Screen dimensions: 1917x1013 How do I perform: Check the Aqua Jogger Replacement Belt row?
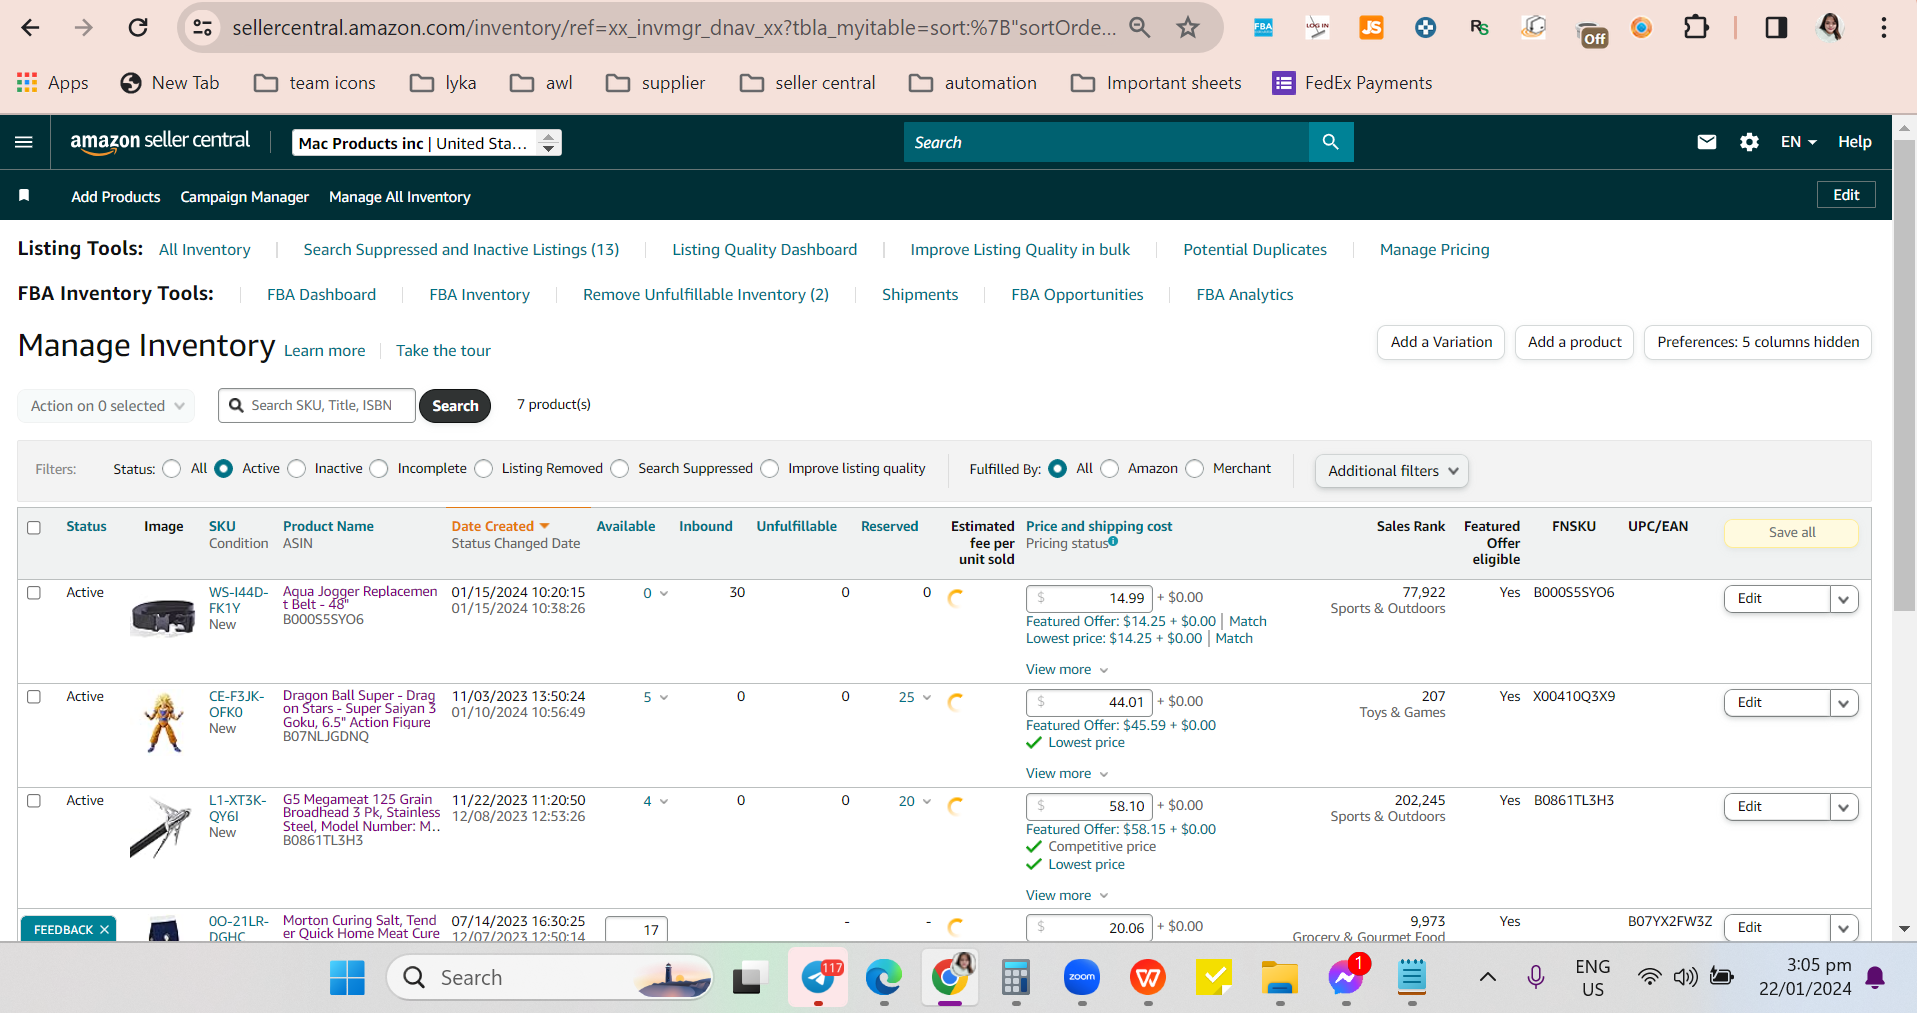point(34,593)
